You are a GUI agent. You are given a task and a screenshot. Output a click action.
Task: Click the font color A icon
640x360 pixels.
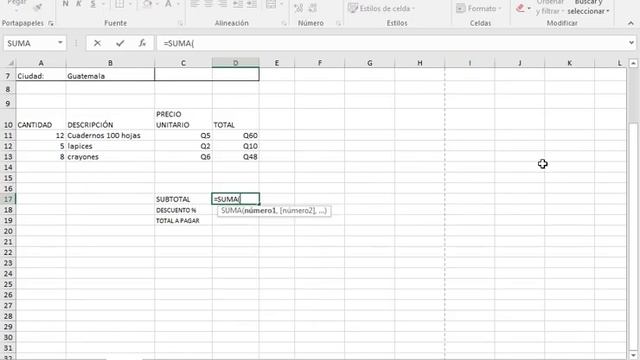(x=168, y=4)
